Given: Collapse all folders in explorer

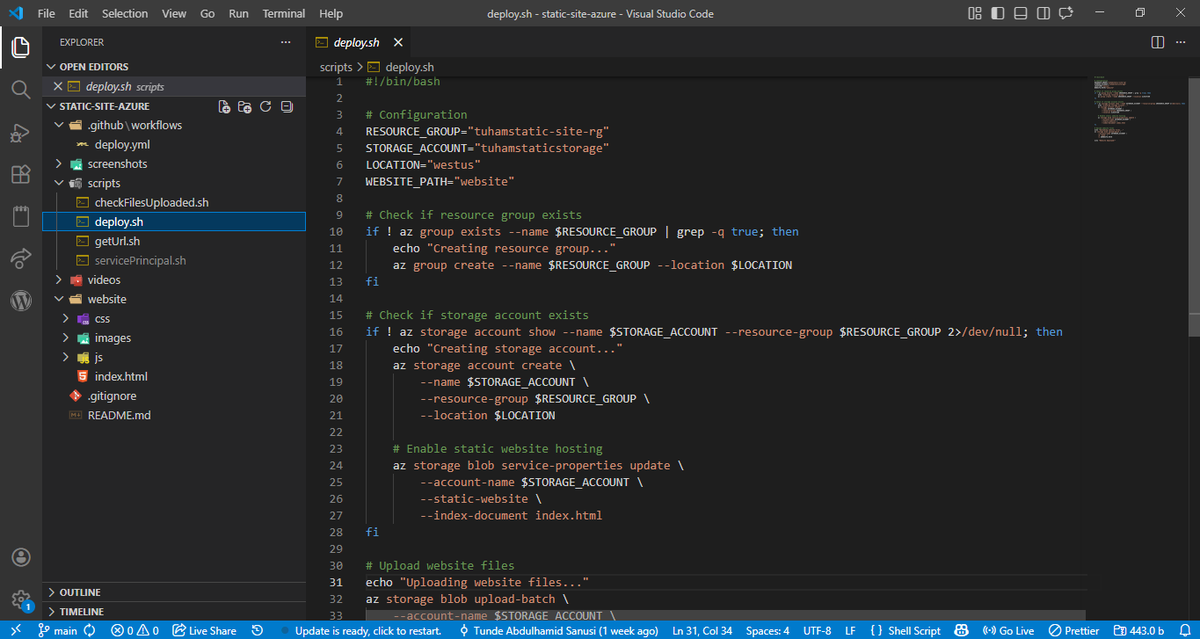Looking at the screenshot, I should tap(287, 106).
